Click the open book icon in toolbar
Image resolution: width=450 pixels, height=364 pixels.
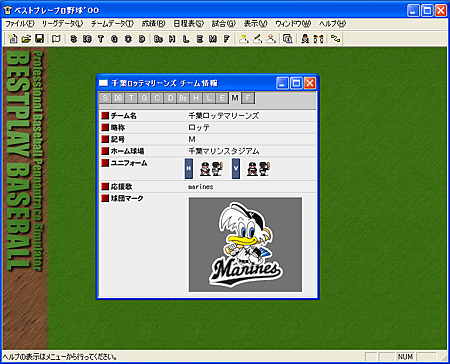pyautogui.click(x=56, y=39)
